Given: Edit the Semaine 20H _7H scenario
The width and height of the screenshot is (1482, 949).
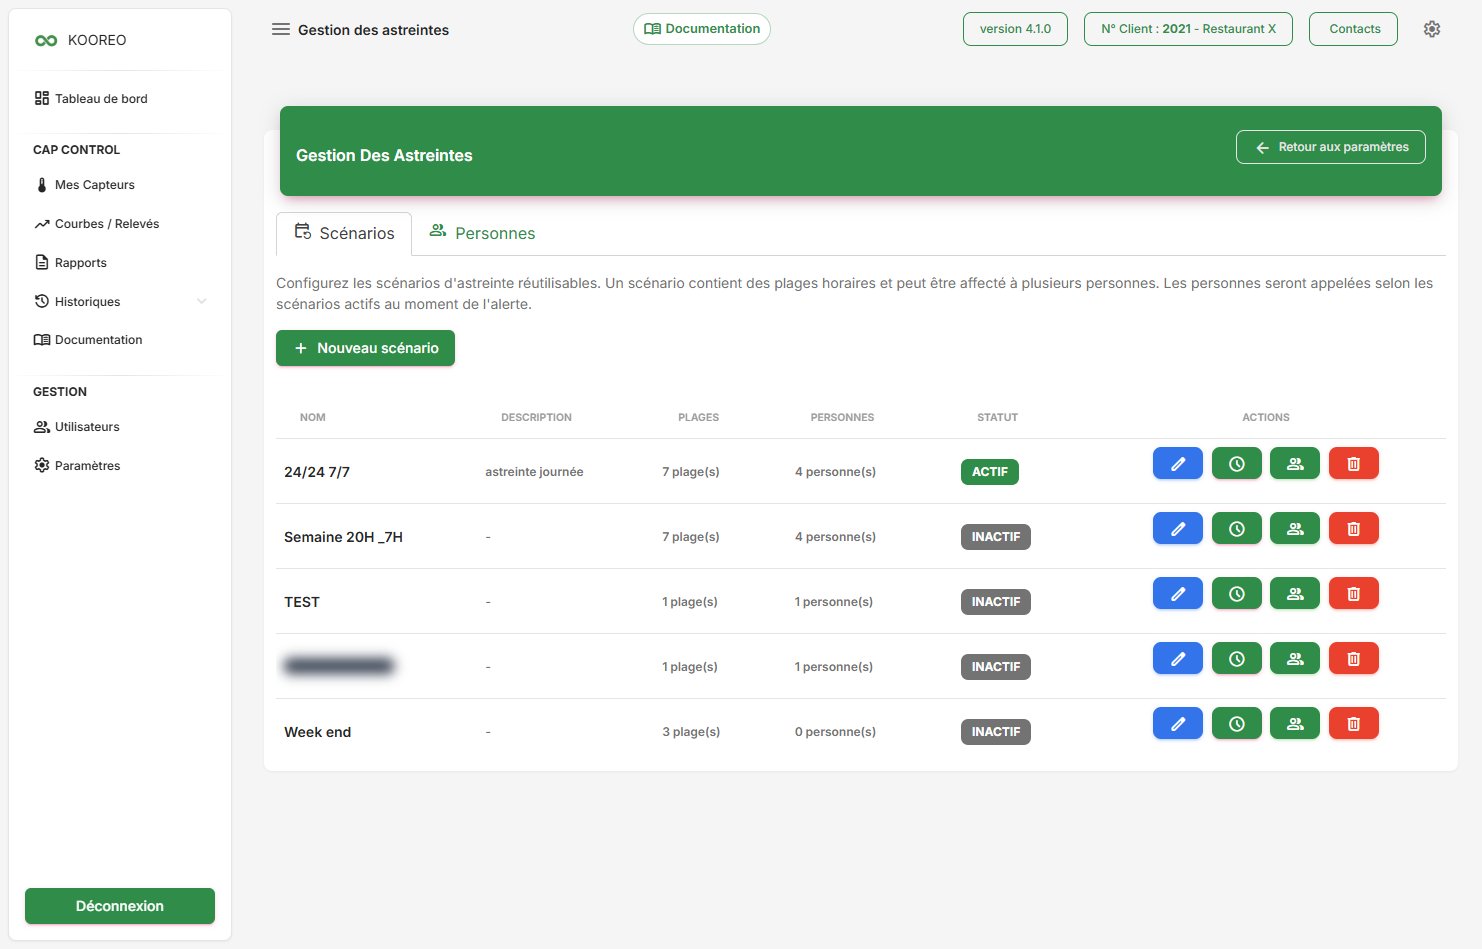Looking at the screenshot, I should (1178, 529).
